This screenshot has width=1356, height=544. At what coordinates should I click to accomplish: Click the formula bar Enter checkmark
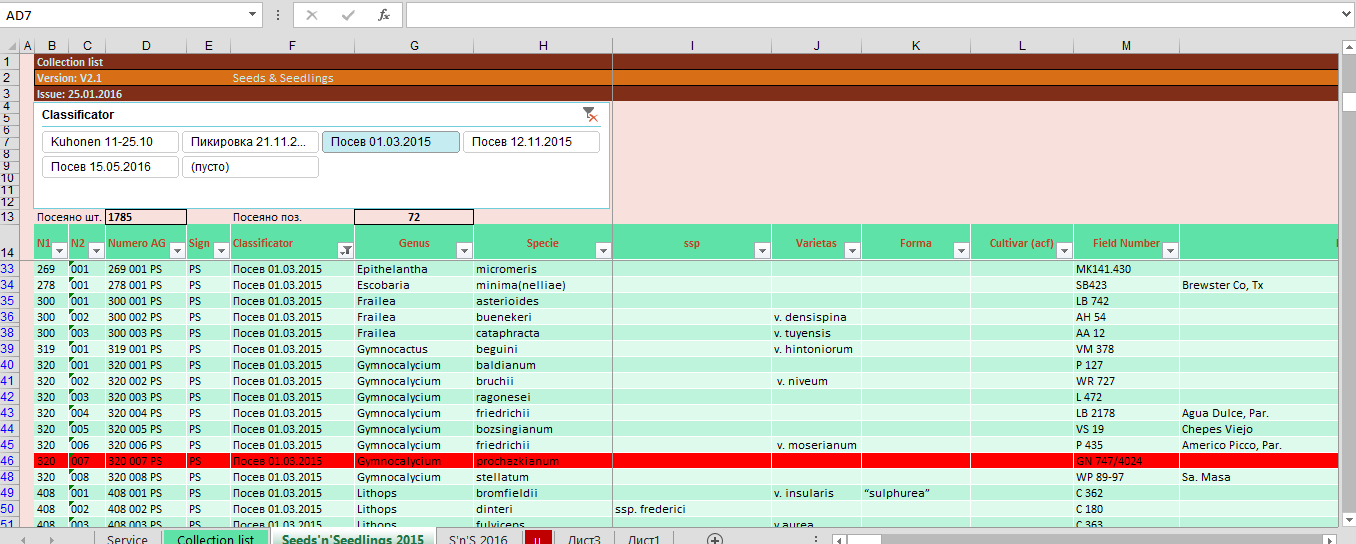[348, 15]
